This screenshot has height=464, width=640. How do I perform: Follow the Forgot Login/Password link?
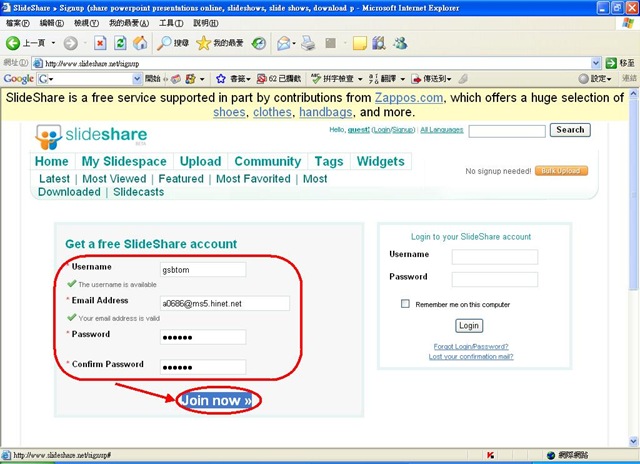click(x=471, y=346)
